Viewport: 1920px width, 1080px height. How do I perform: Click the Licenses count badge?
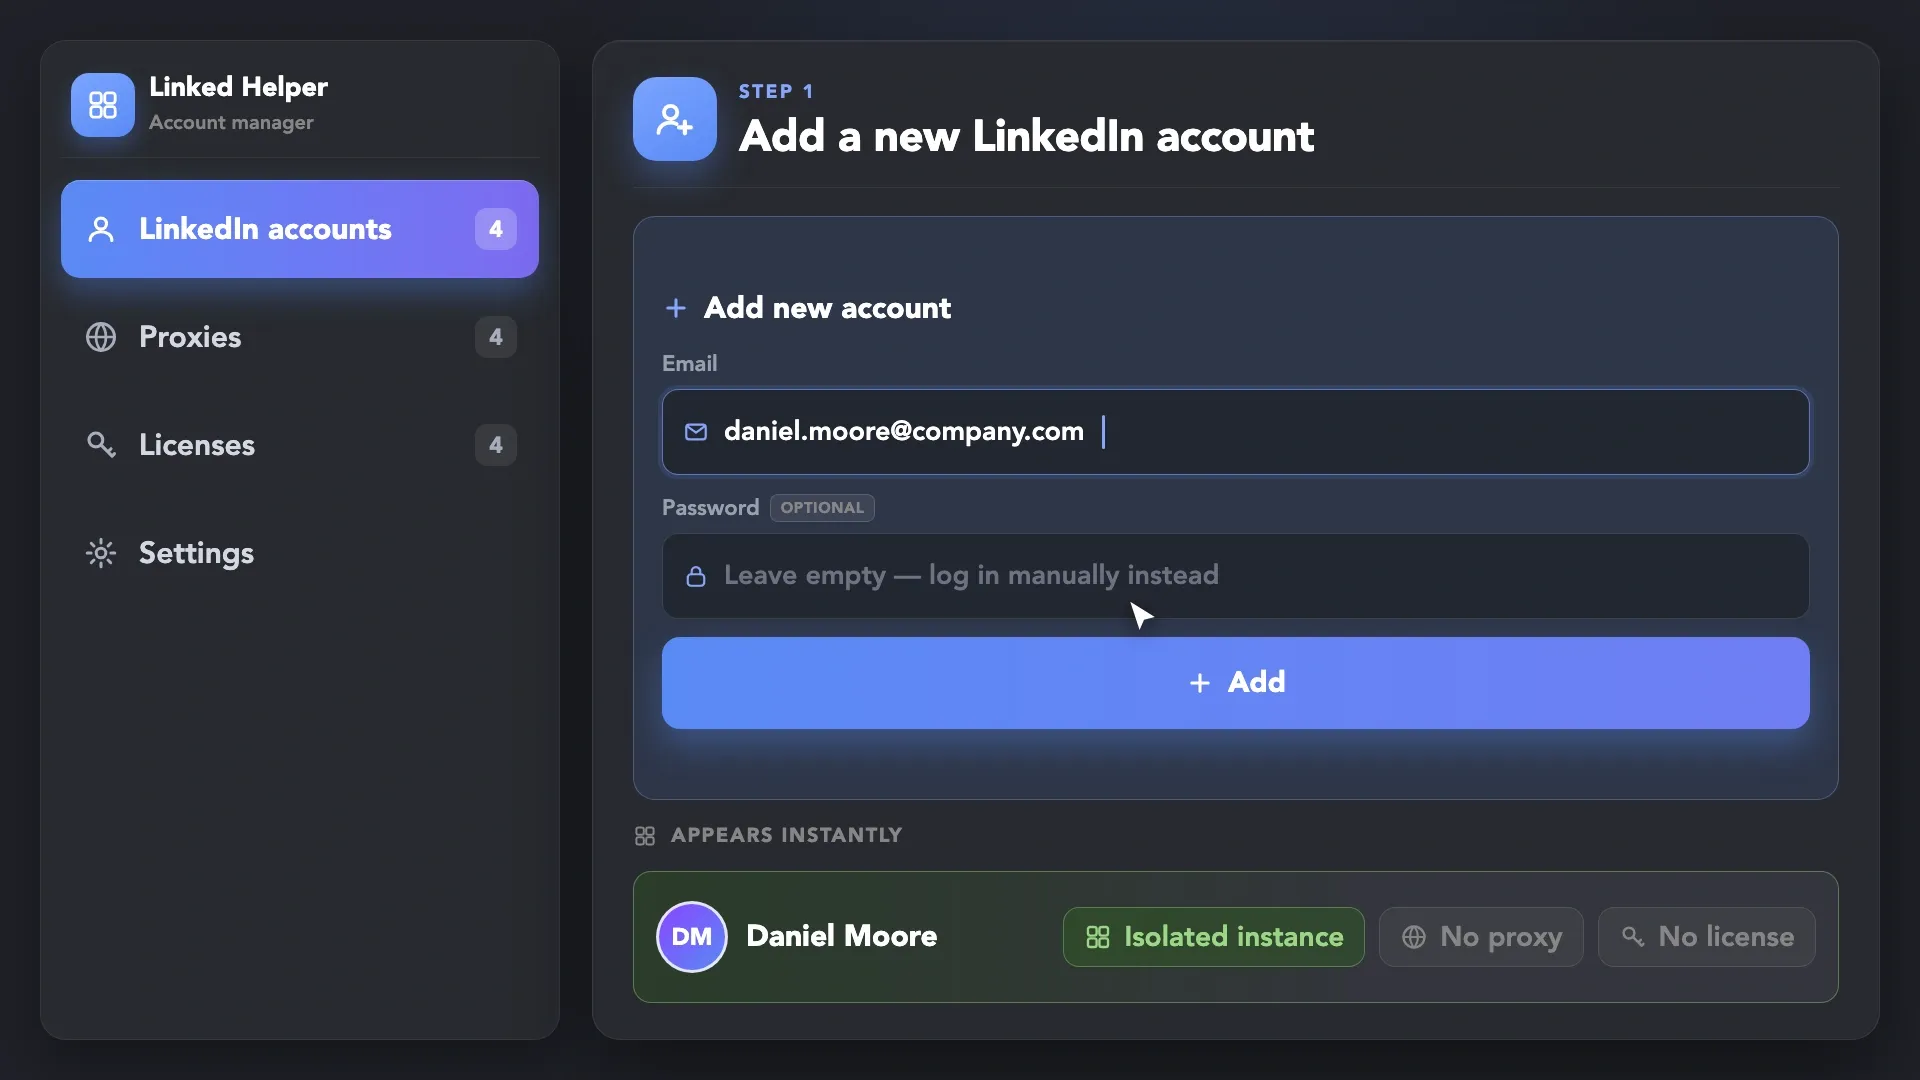496,445
